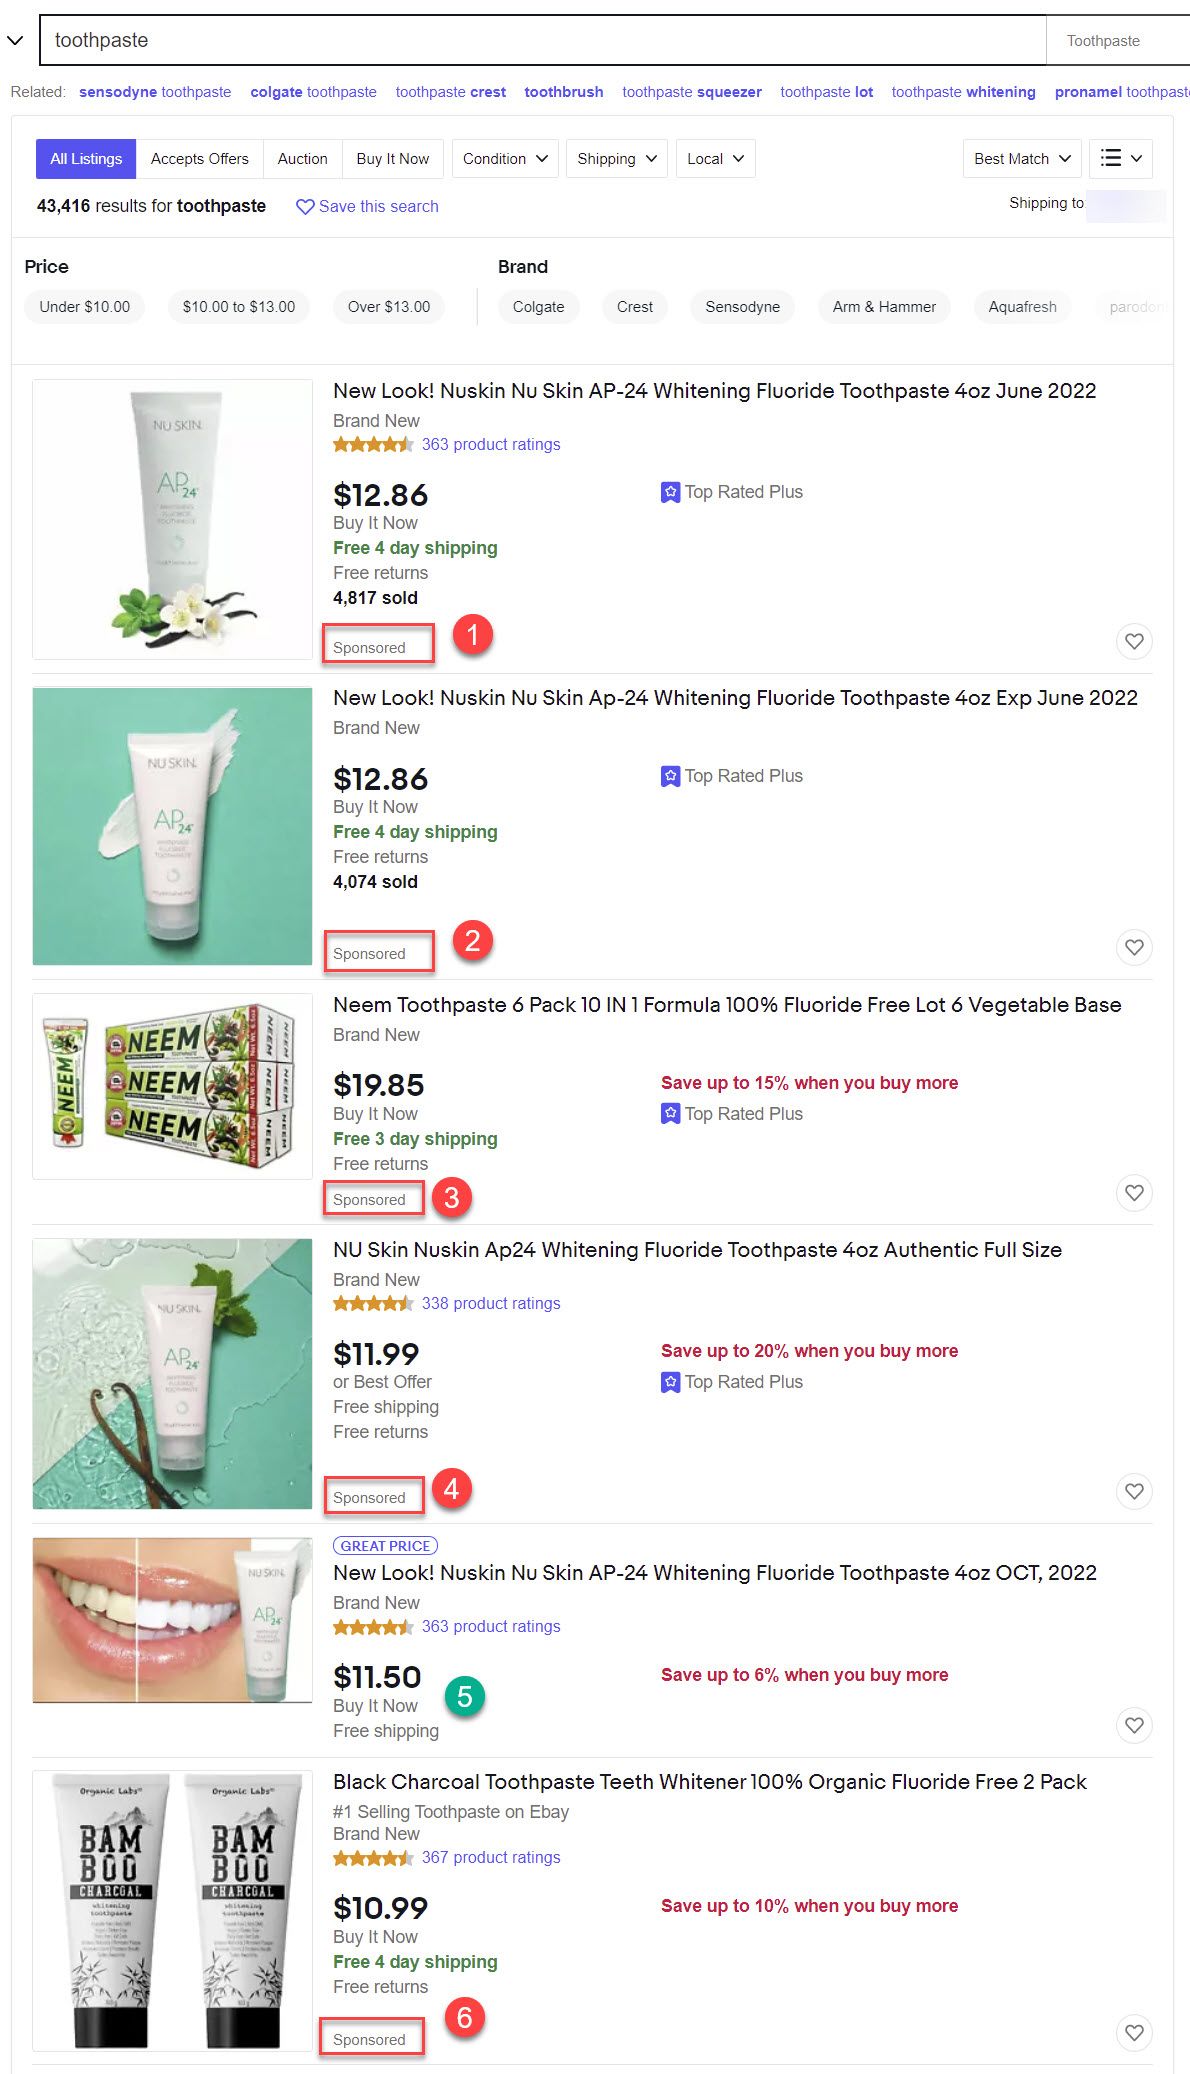Toggle the Under $10.00 price filter
Image resolution: width=1190 pixels, height=2074 pixels.
pos(85,307)
